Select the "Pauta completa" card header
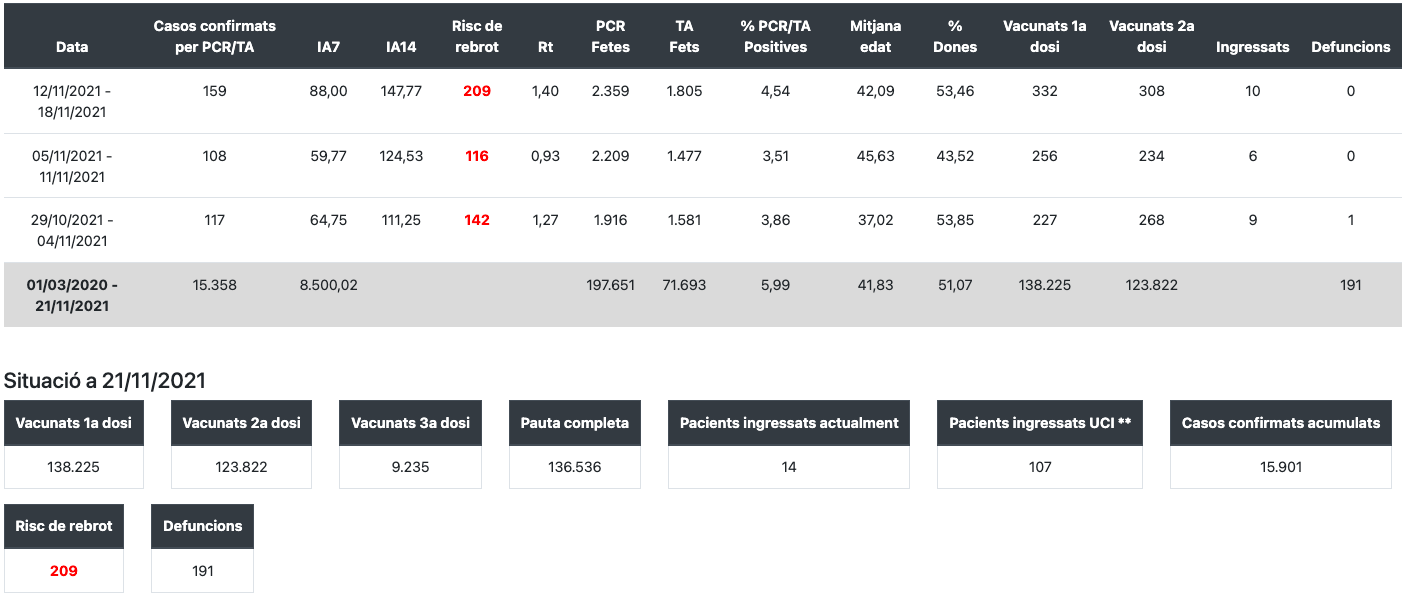The image size is (1408, 598). (x=575, y=423)
